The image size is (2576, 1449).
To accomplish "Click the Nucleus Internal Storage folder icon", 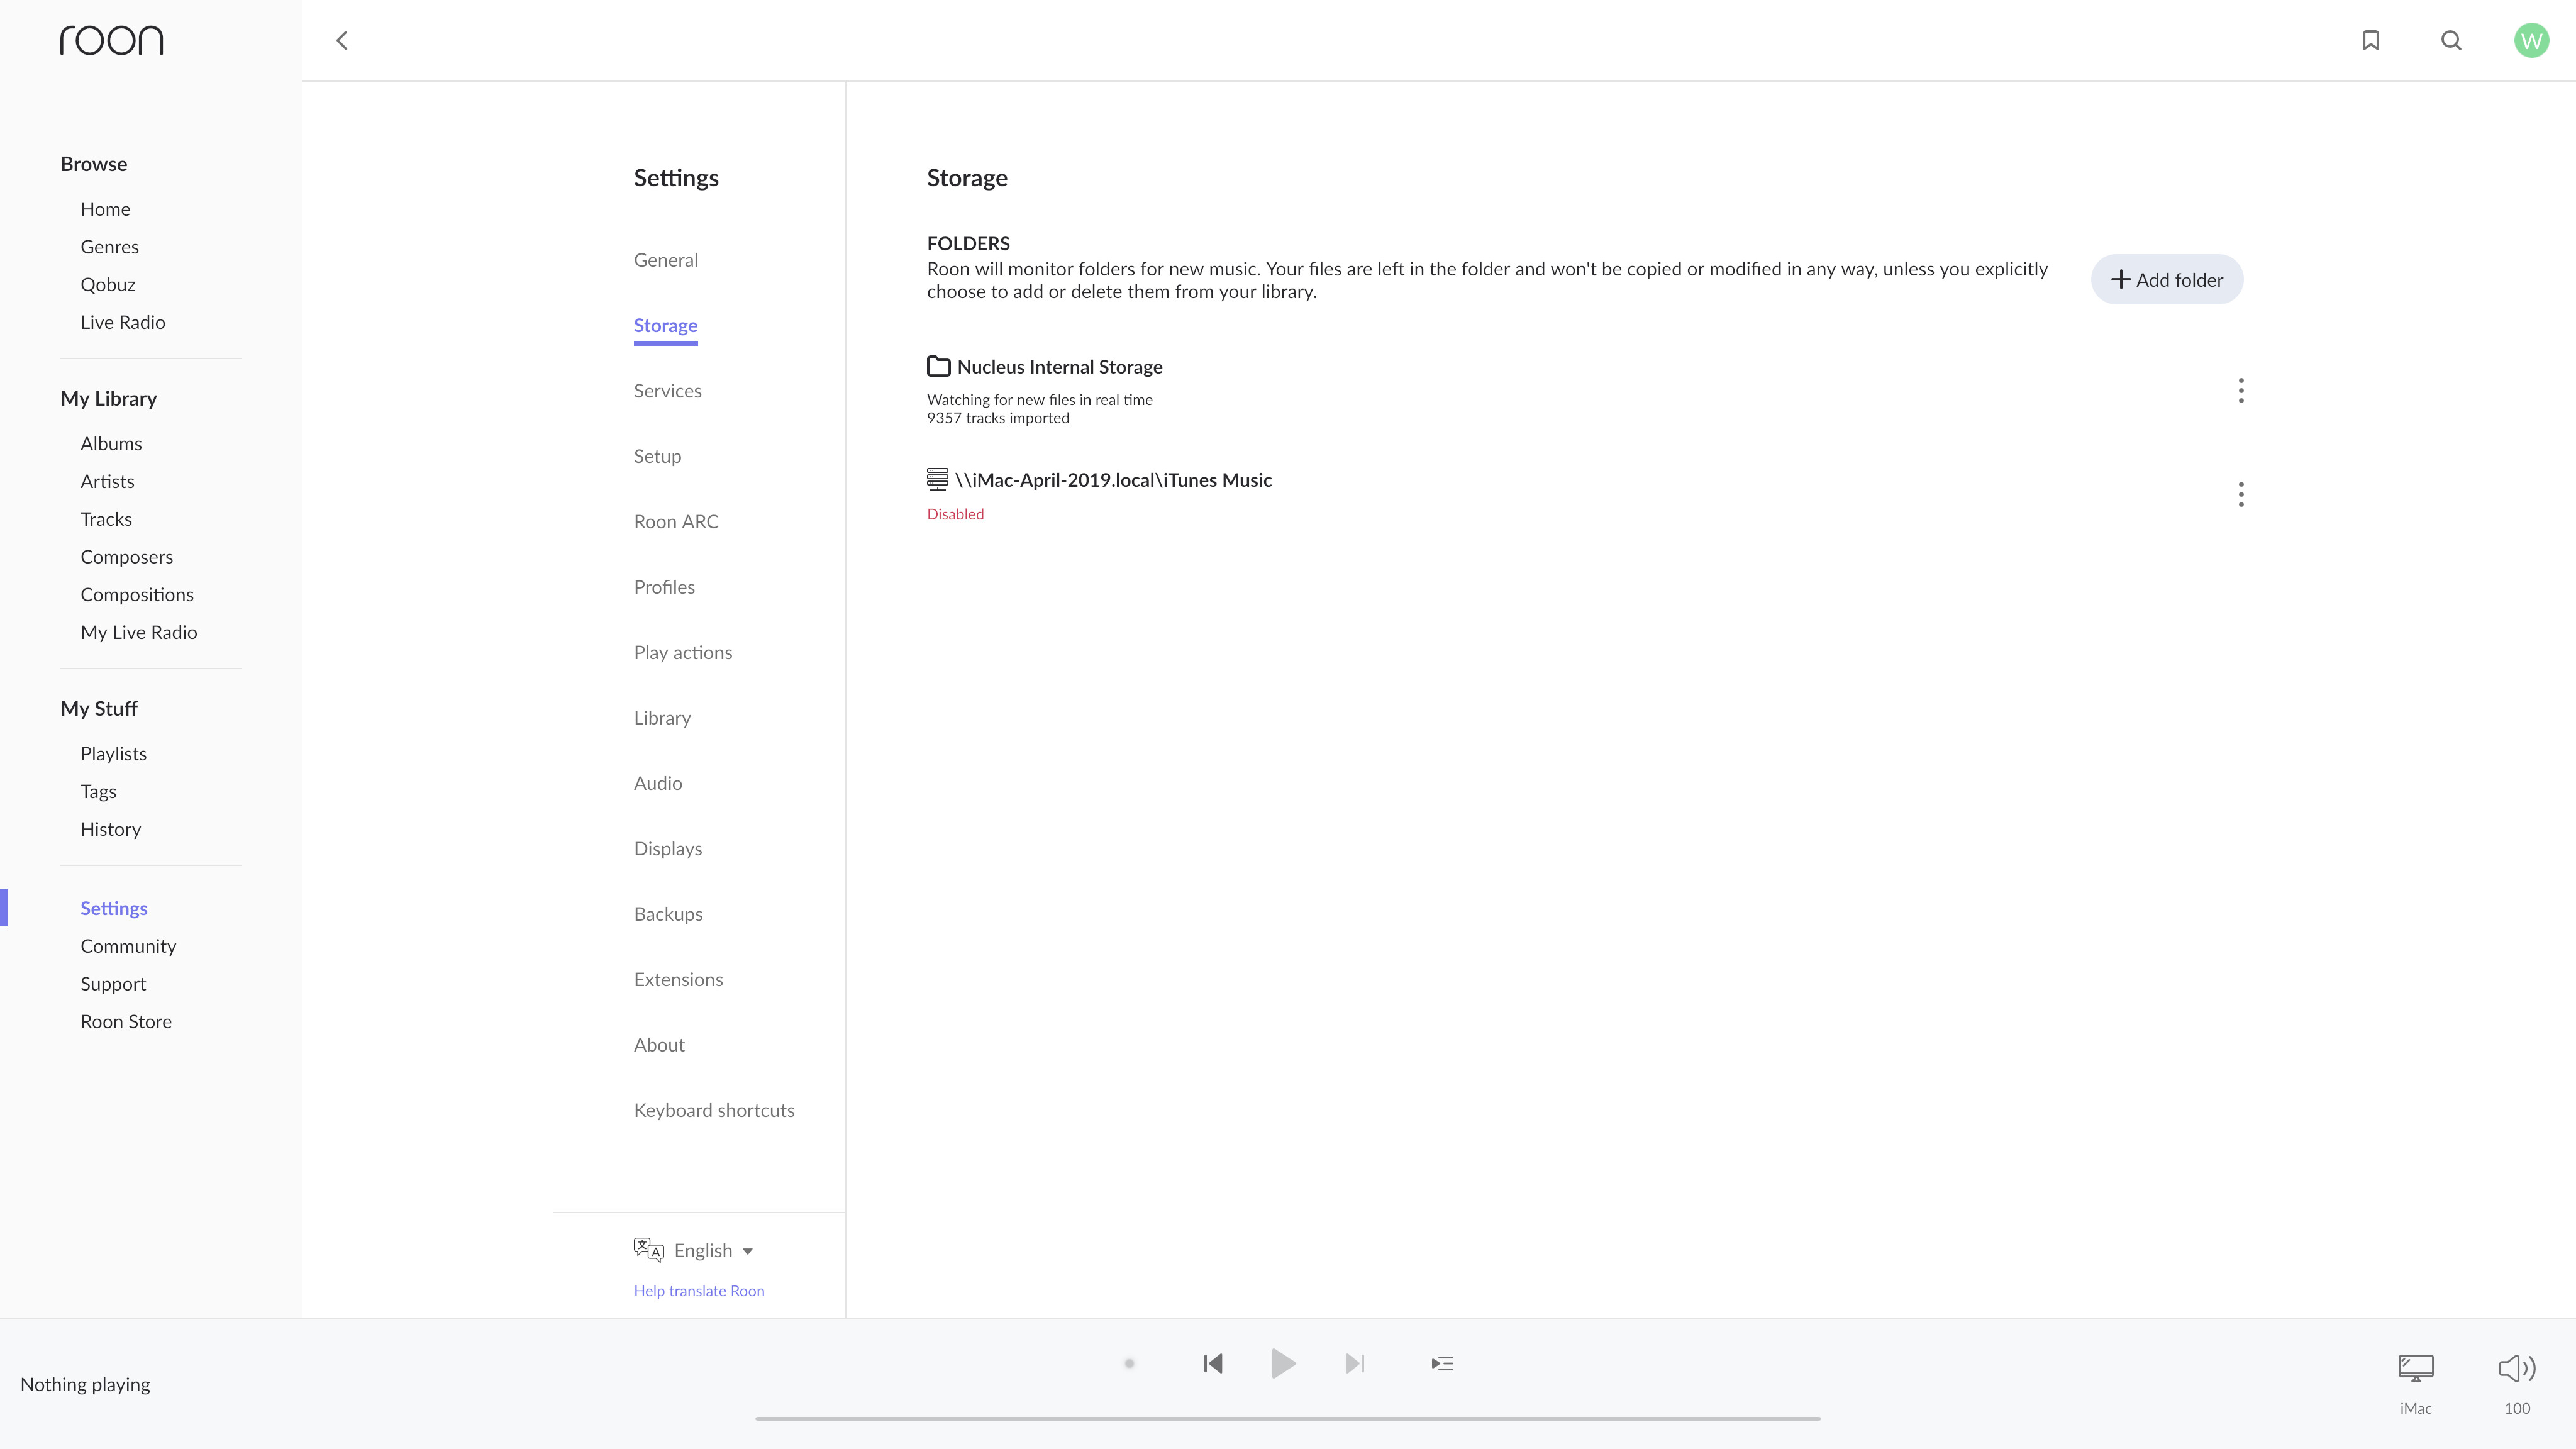I will click(938, 366).
